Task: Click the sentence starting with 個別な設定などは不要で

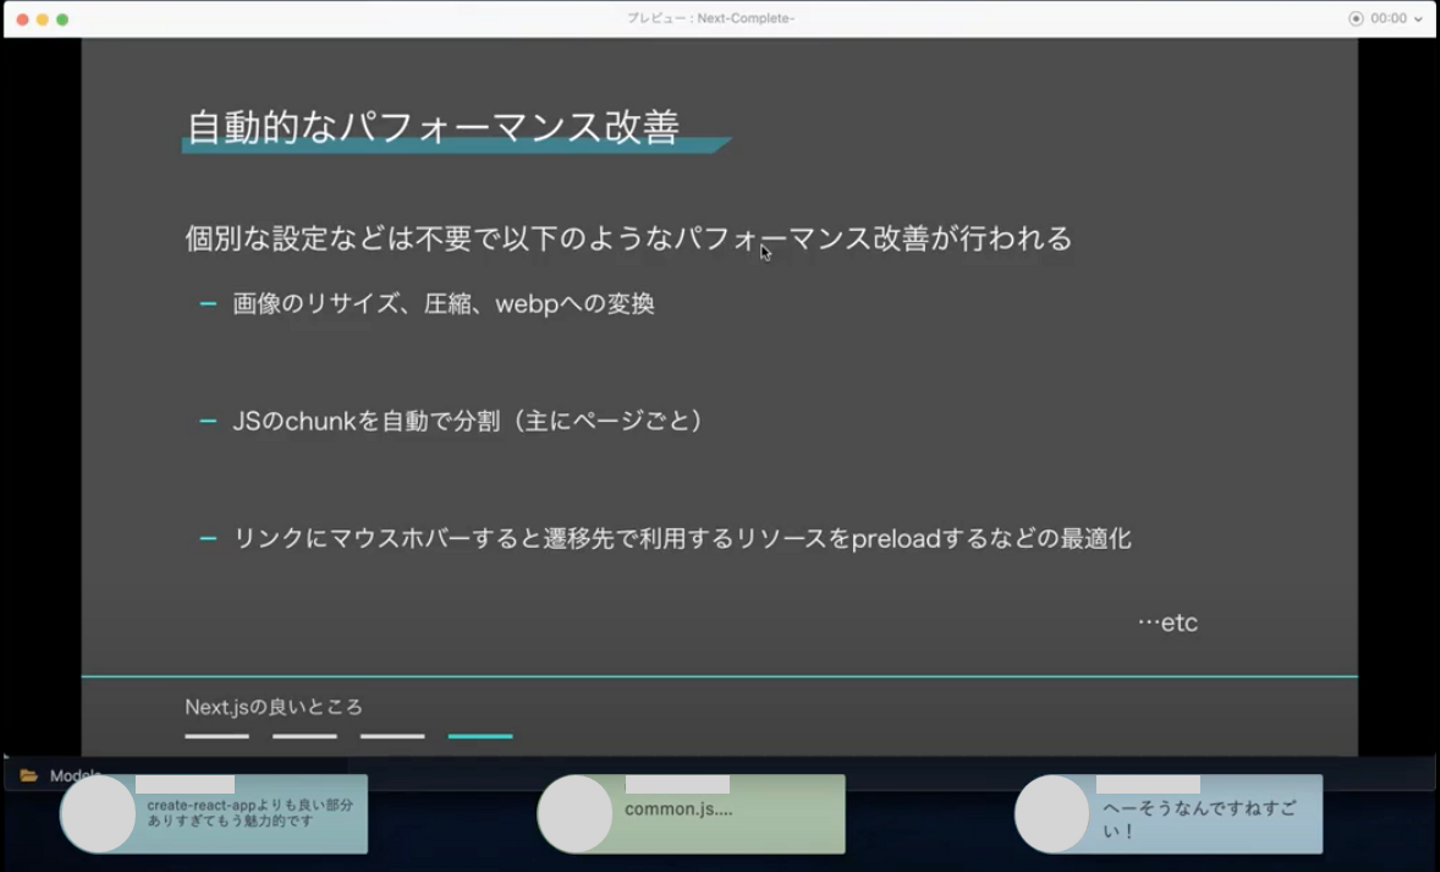Action: coord(628,238)
